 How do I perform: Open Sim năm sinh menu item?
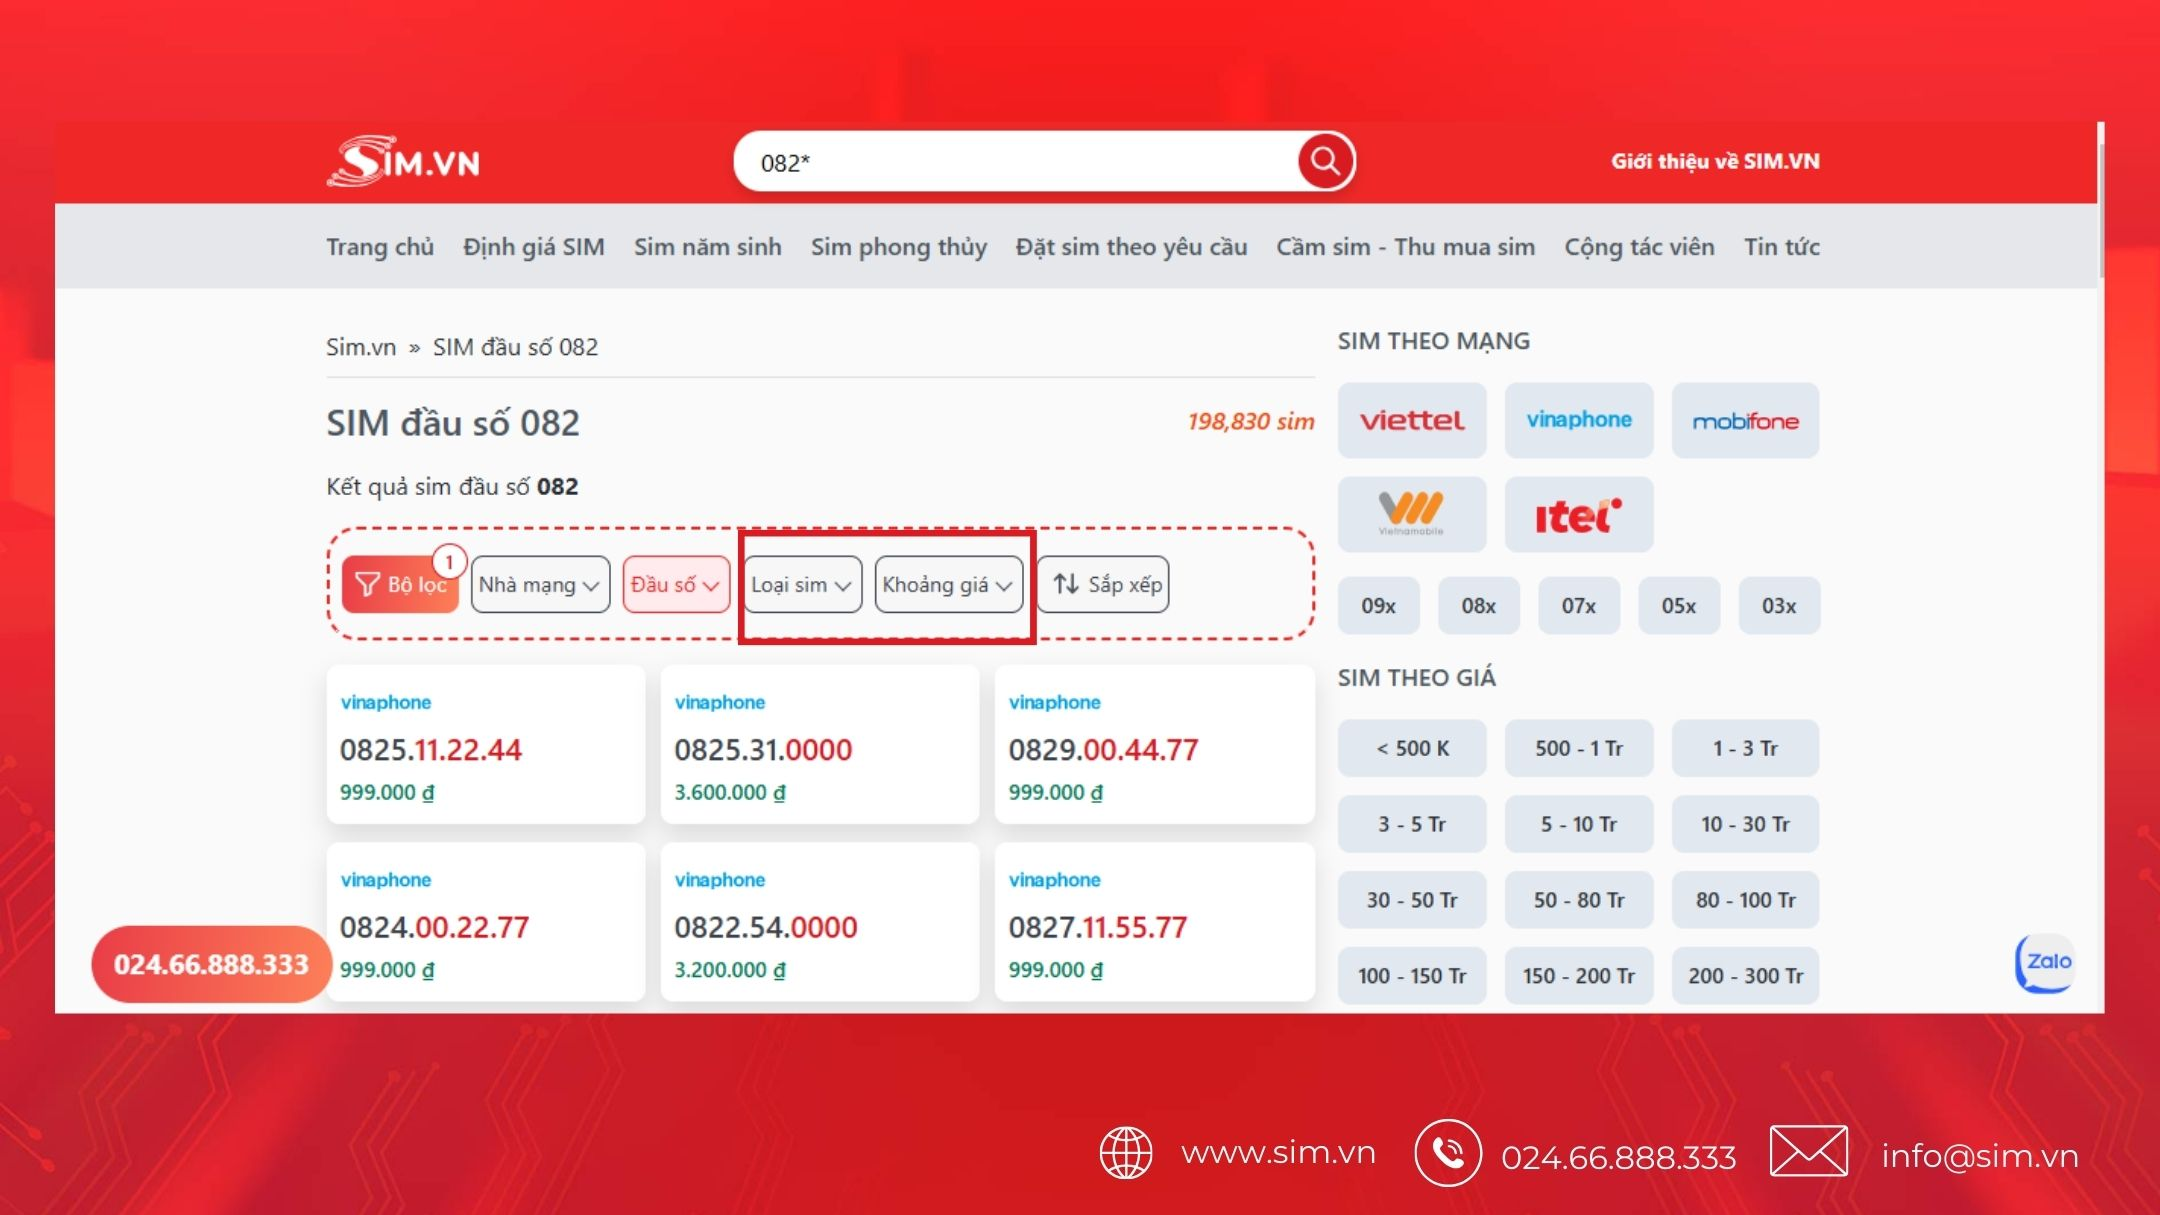(708, 247)
